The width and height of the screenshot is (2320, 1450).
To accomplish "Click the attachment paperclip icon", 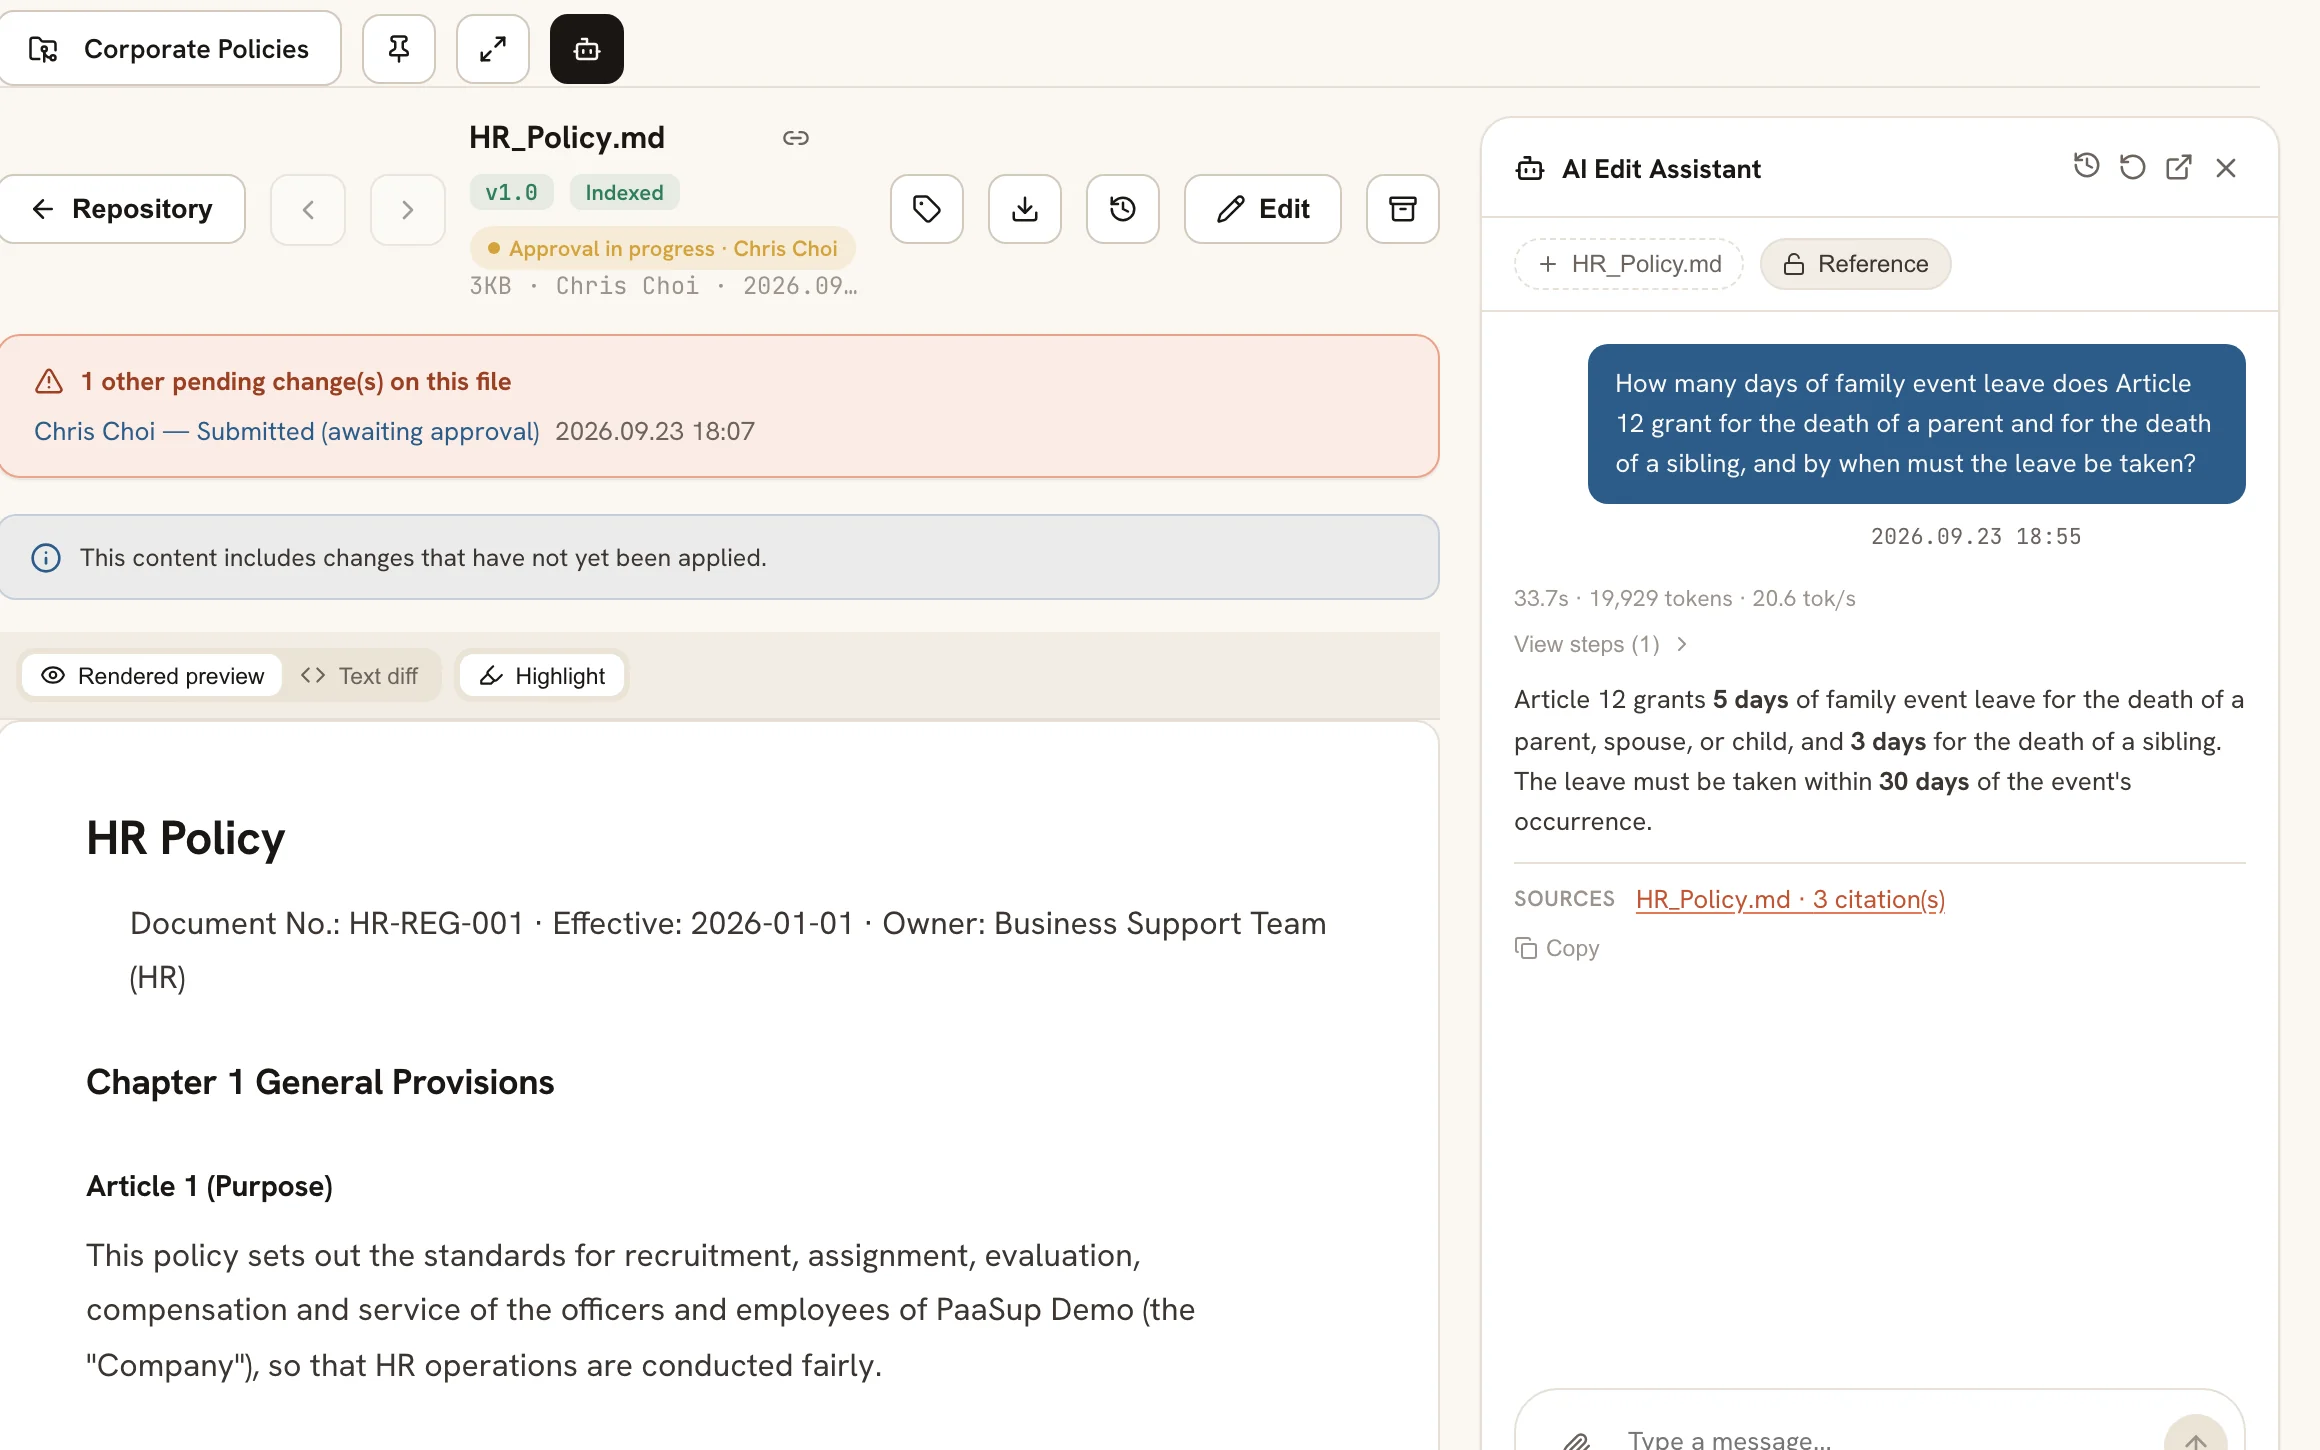I will [1577, 1440].
